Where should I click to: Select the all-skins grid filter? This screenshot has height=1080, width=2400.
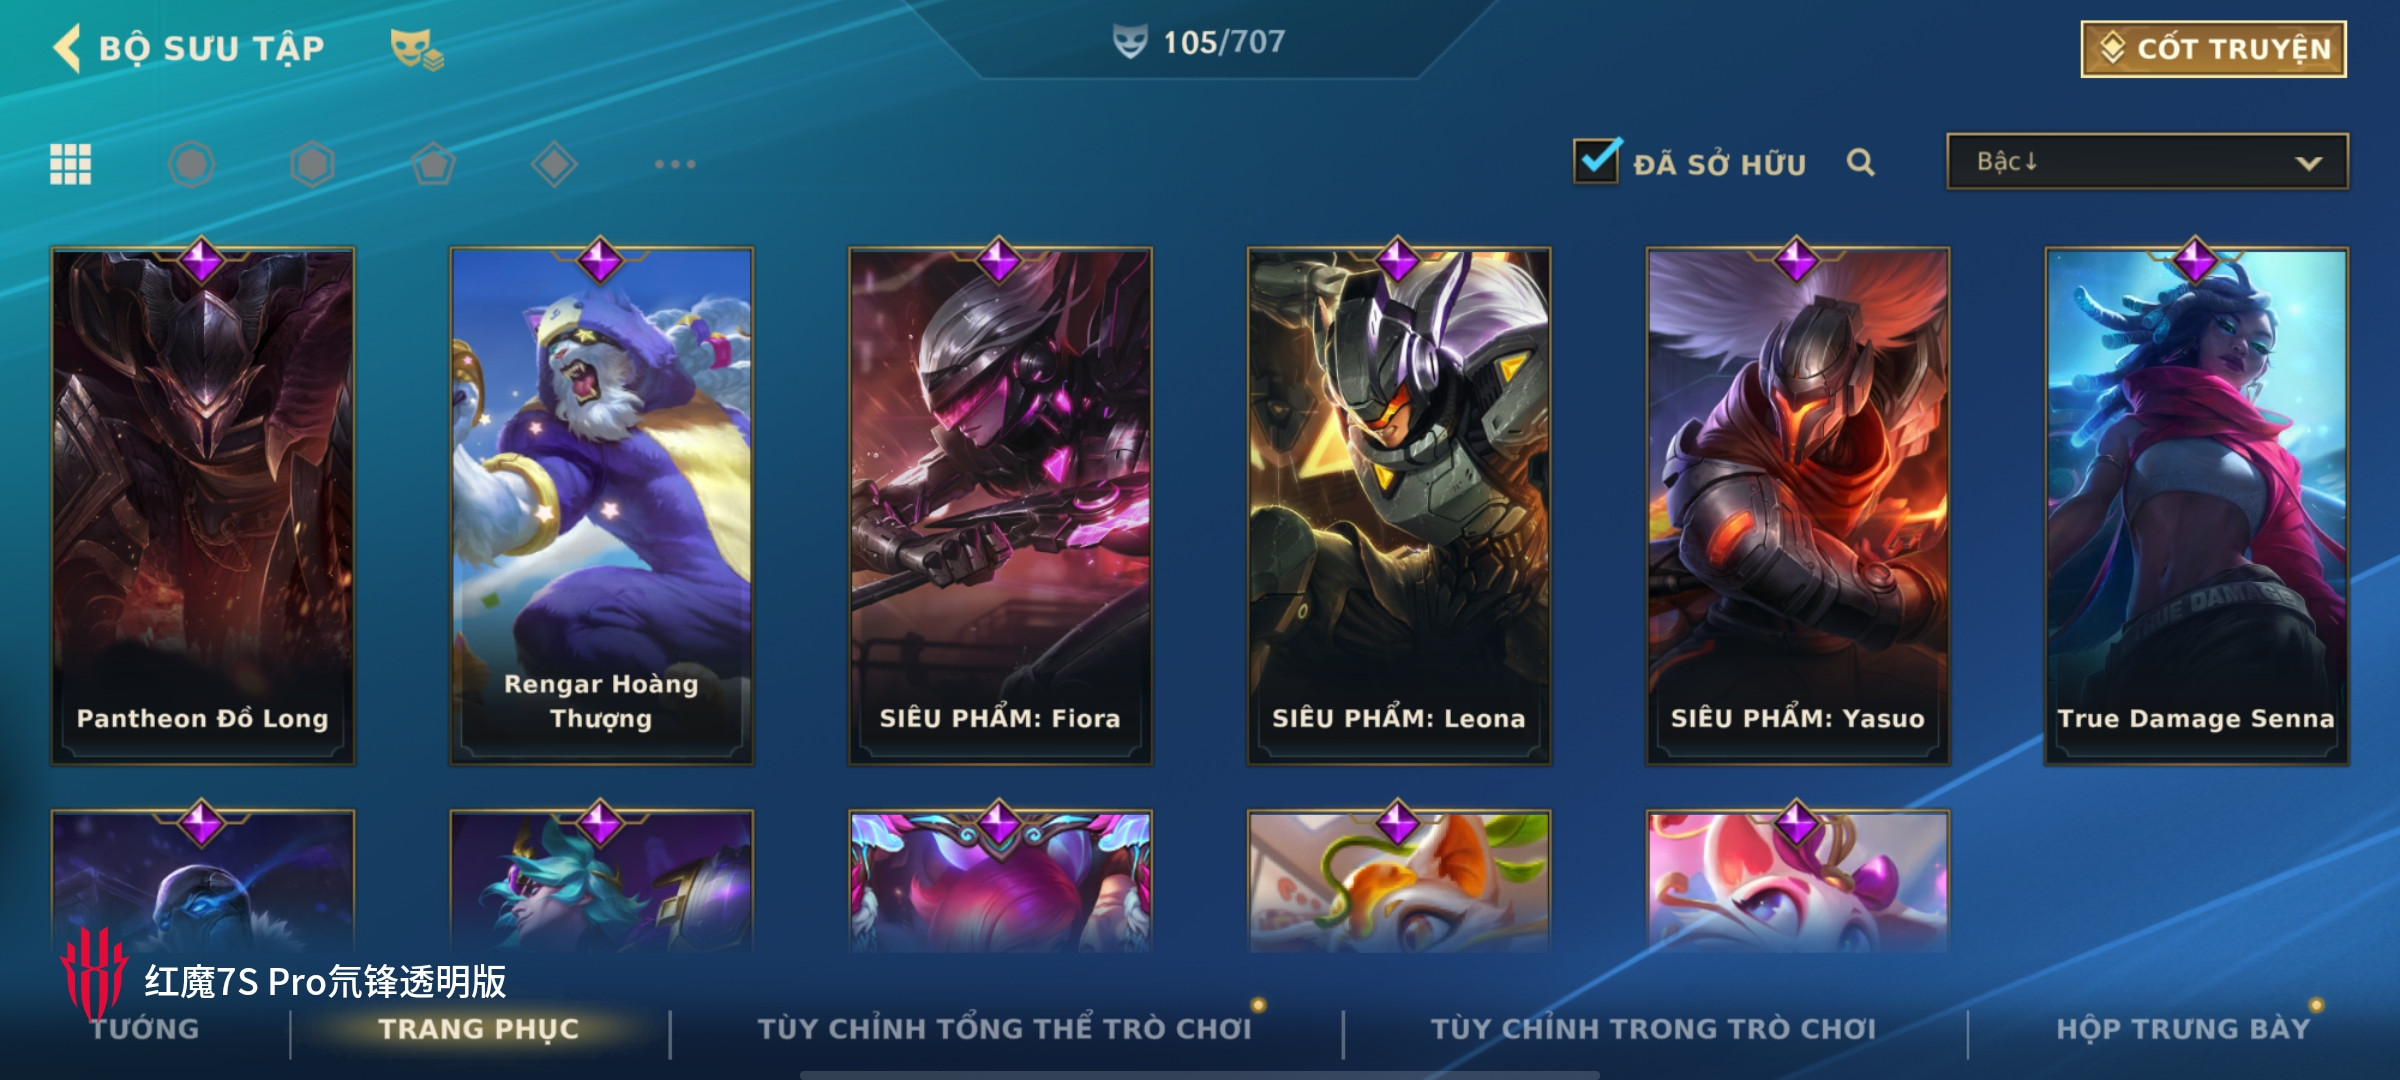click(71, 164)
